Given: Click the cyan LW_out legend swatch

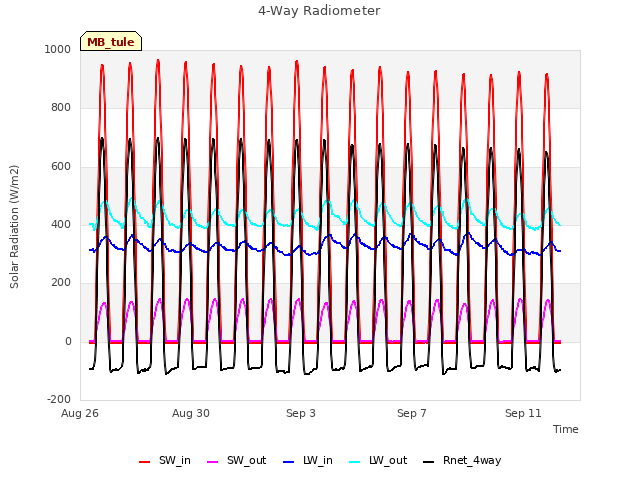Looking at the screenshot, I should tap(355, 462).
